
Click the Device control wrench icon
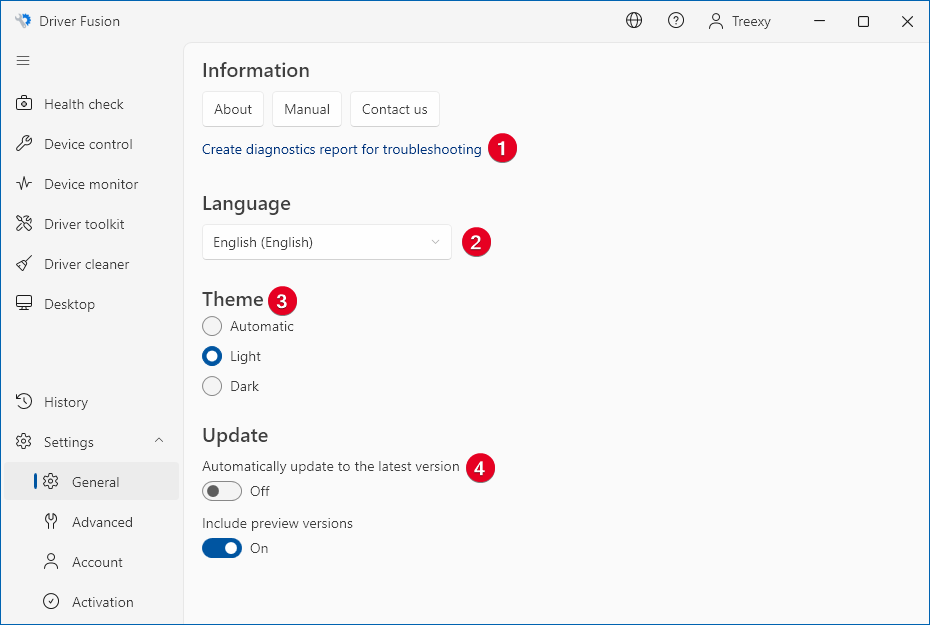[x=24, y=144]
